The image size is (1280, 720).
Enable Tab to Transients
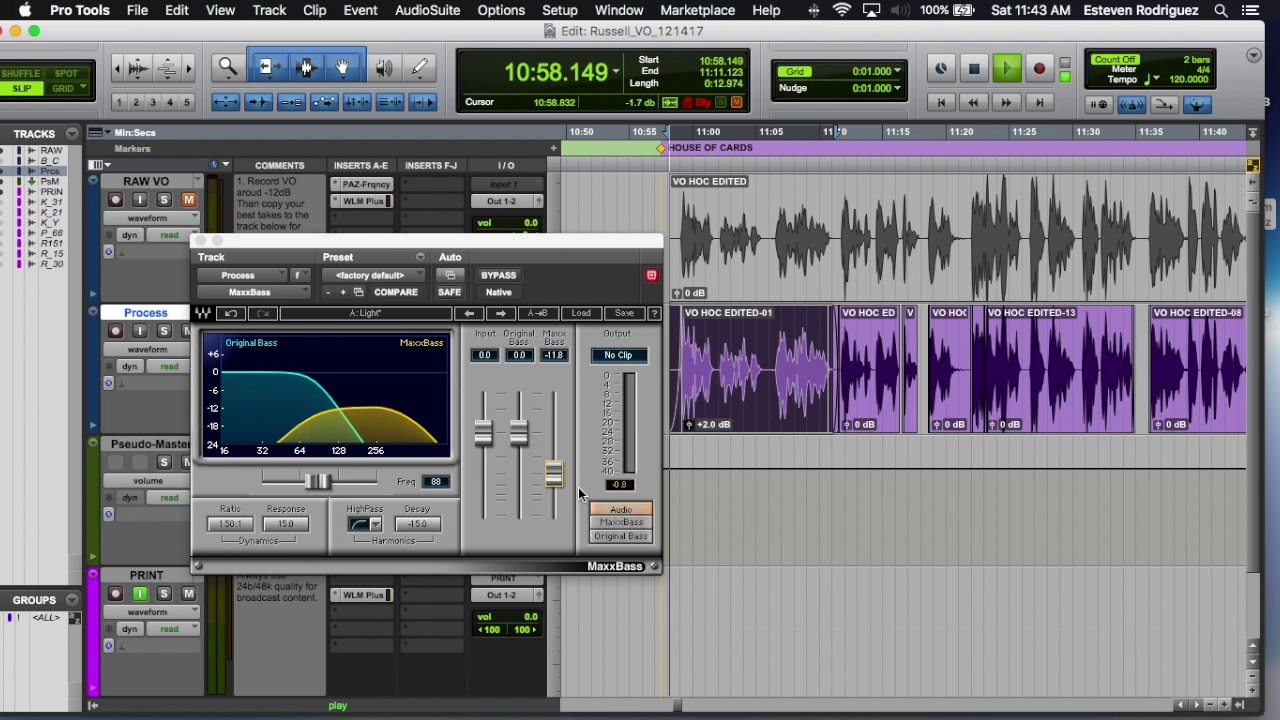pyautogui.click(x=258, y=102)
